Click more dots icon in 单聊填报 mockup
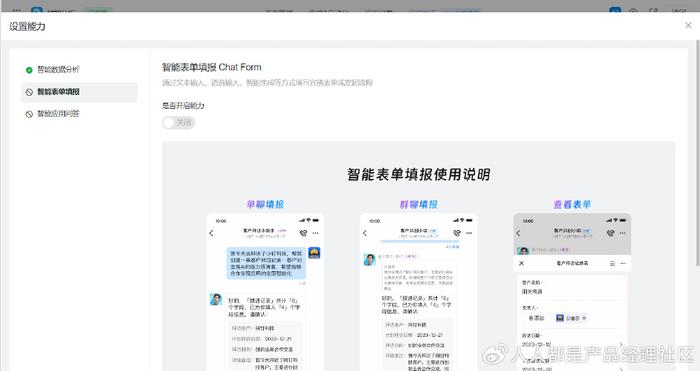Image resolution: width=700 pixels, height=371 pixels. [316, 233]
